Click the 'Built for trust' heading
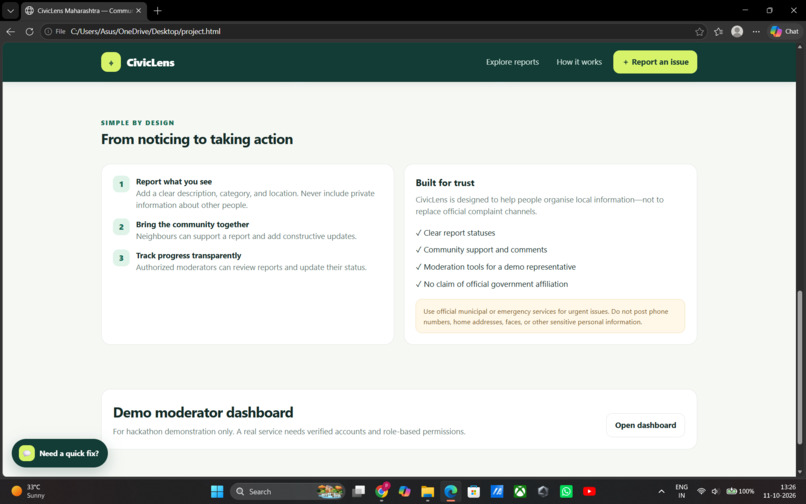Viewport: 806px width, 504px height. coord(445,183)
